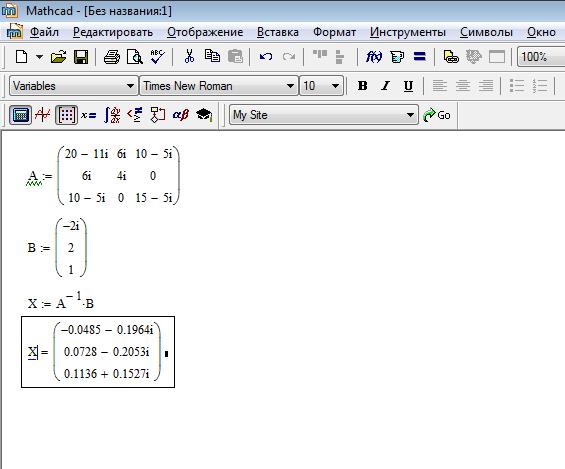Click the result value 0.0728 - 0.2053i
This screenshot has width=565, height=469.
(106, 352)
